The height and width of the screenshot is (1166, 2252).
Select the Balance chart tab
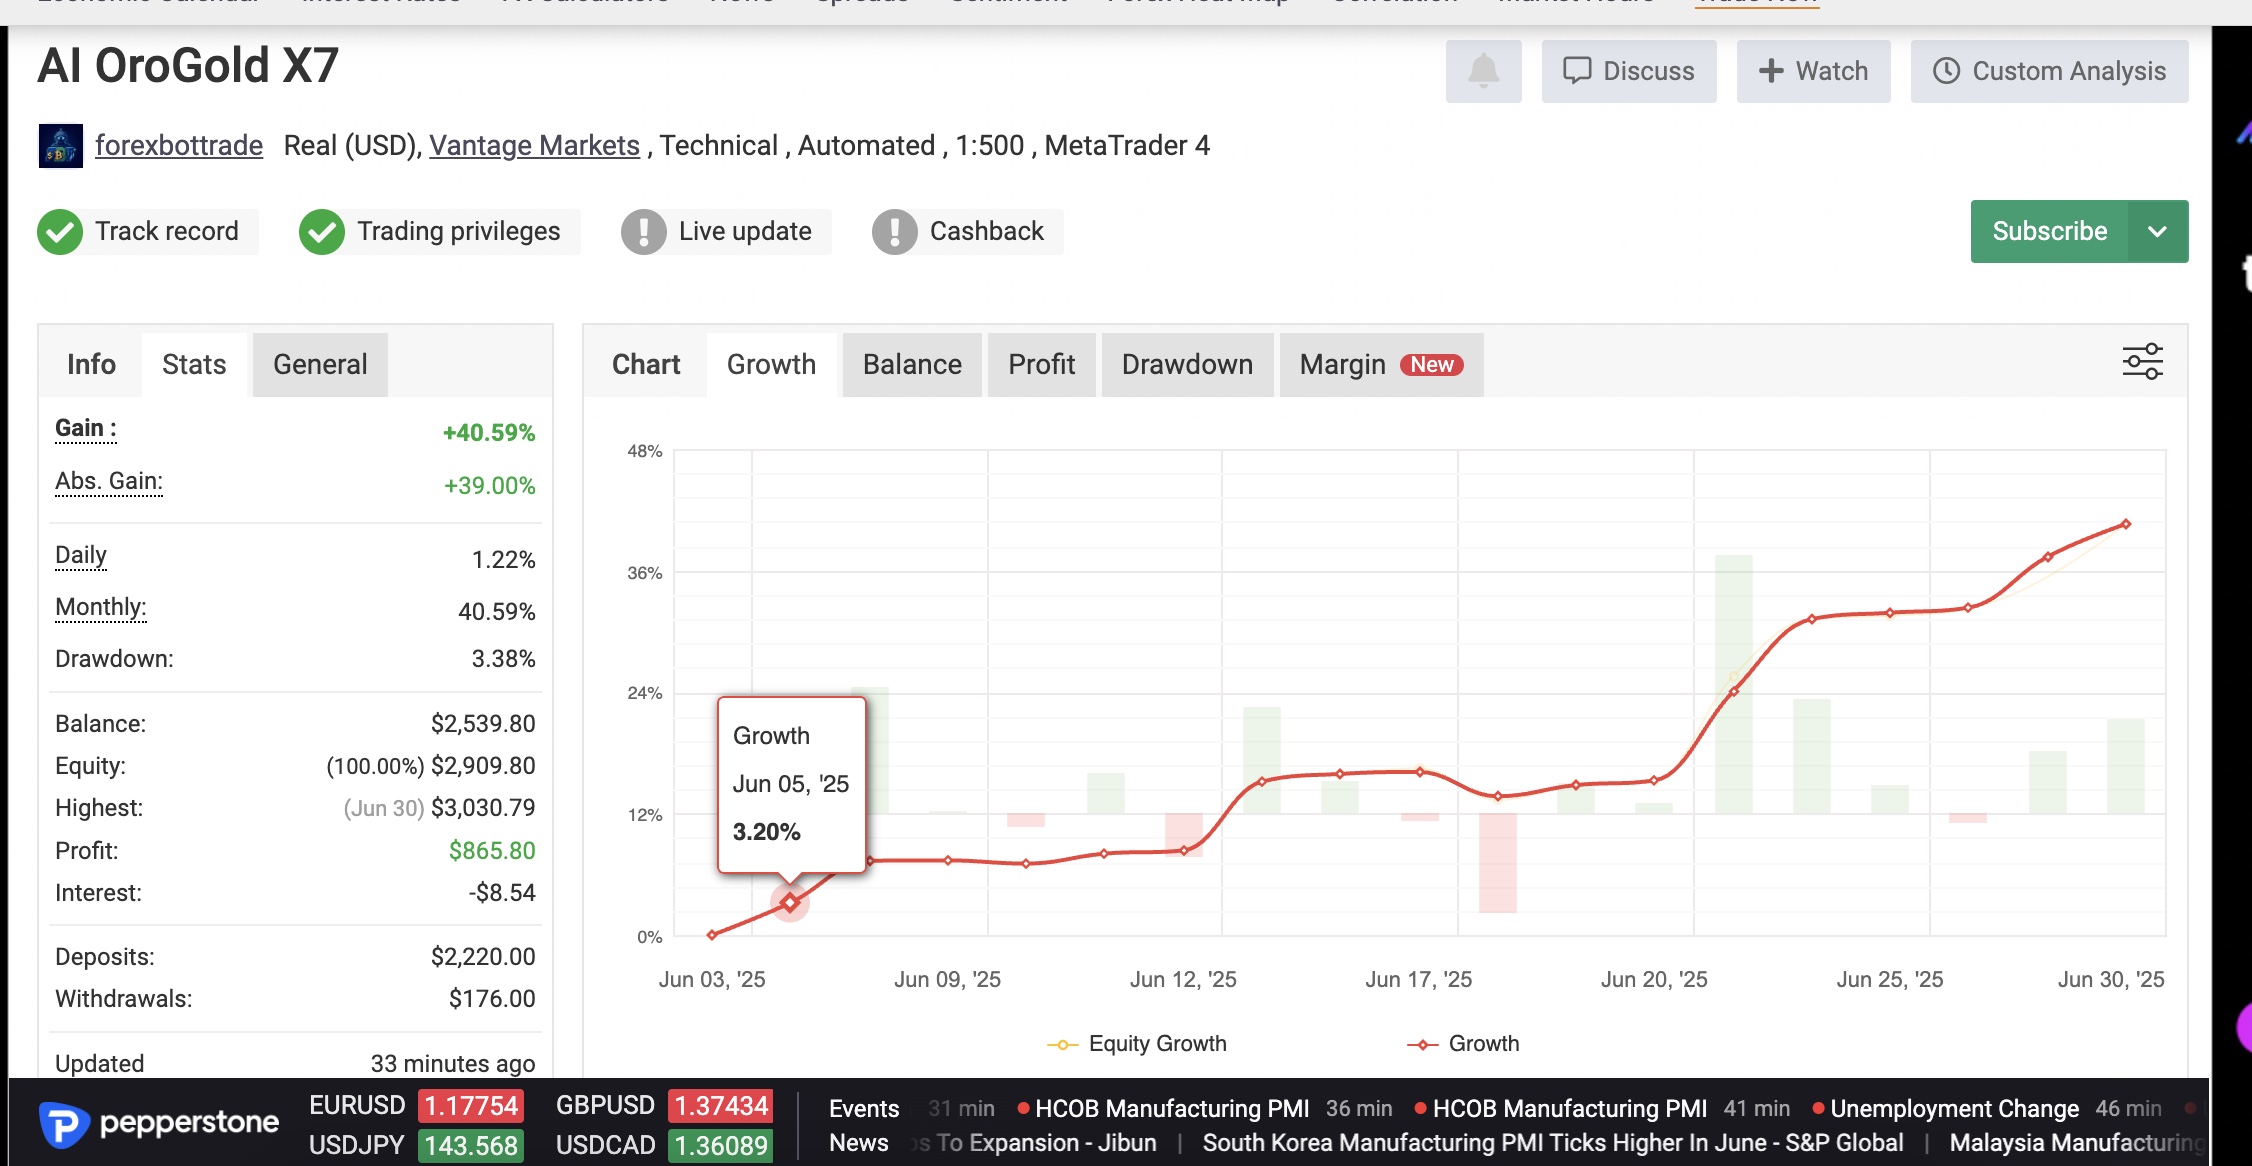coord(912,365)
